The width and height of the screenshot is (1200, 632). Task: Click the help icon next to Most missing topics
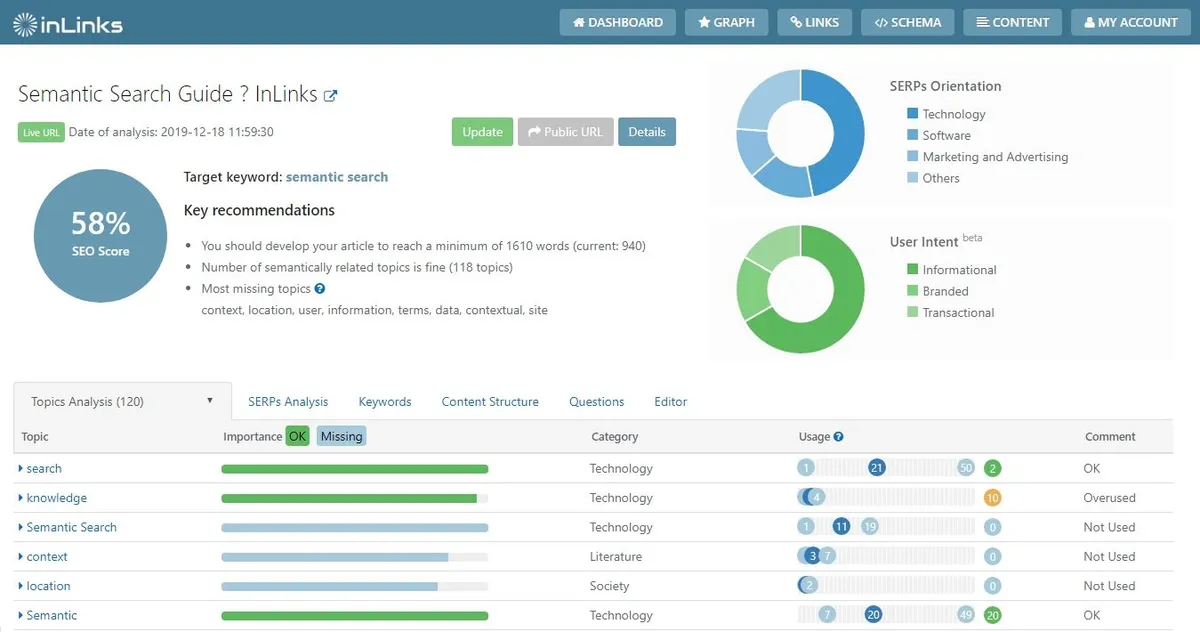tap(320, 288)
